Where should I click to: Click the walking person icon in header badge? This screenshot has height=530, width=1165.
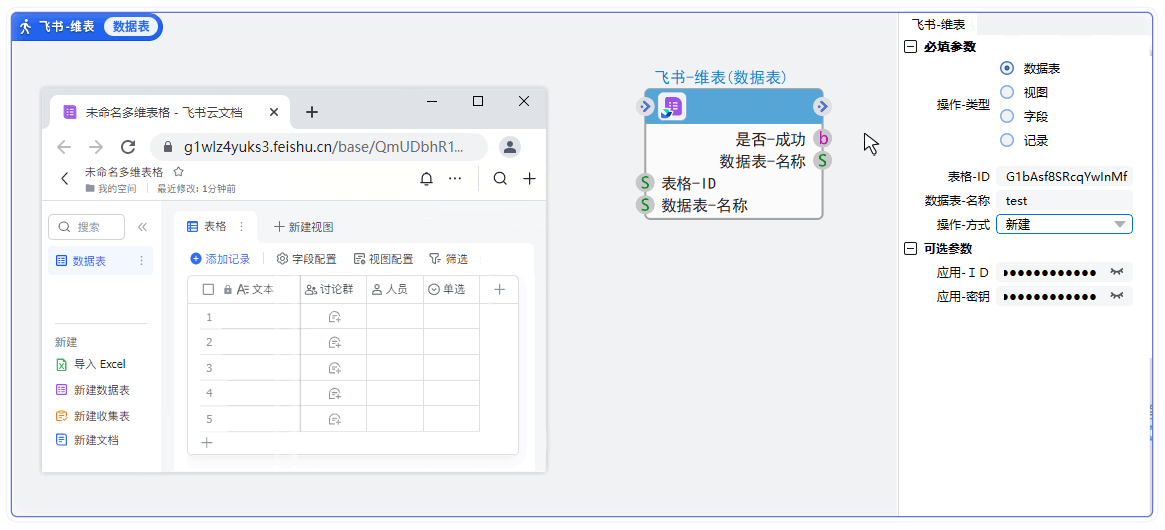[x=26, y=27]
